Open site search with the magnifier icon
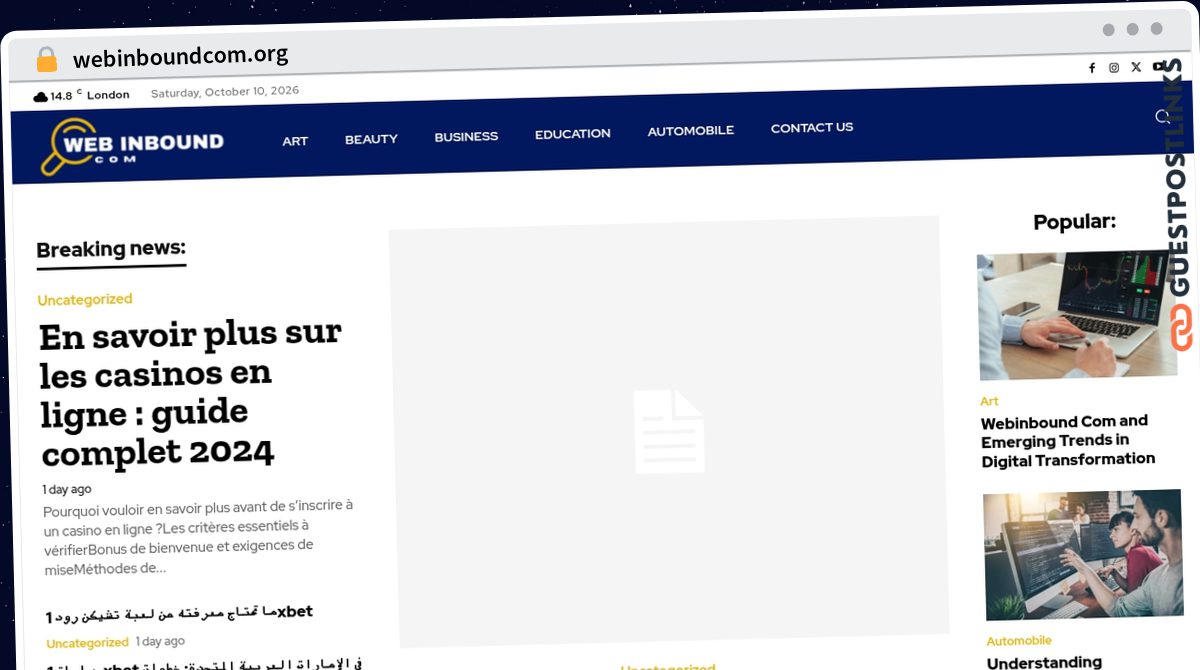 click(x=1163, y=117)
